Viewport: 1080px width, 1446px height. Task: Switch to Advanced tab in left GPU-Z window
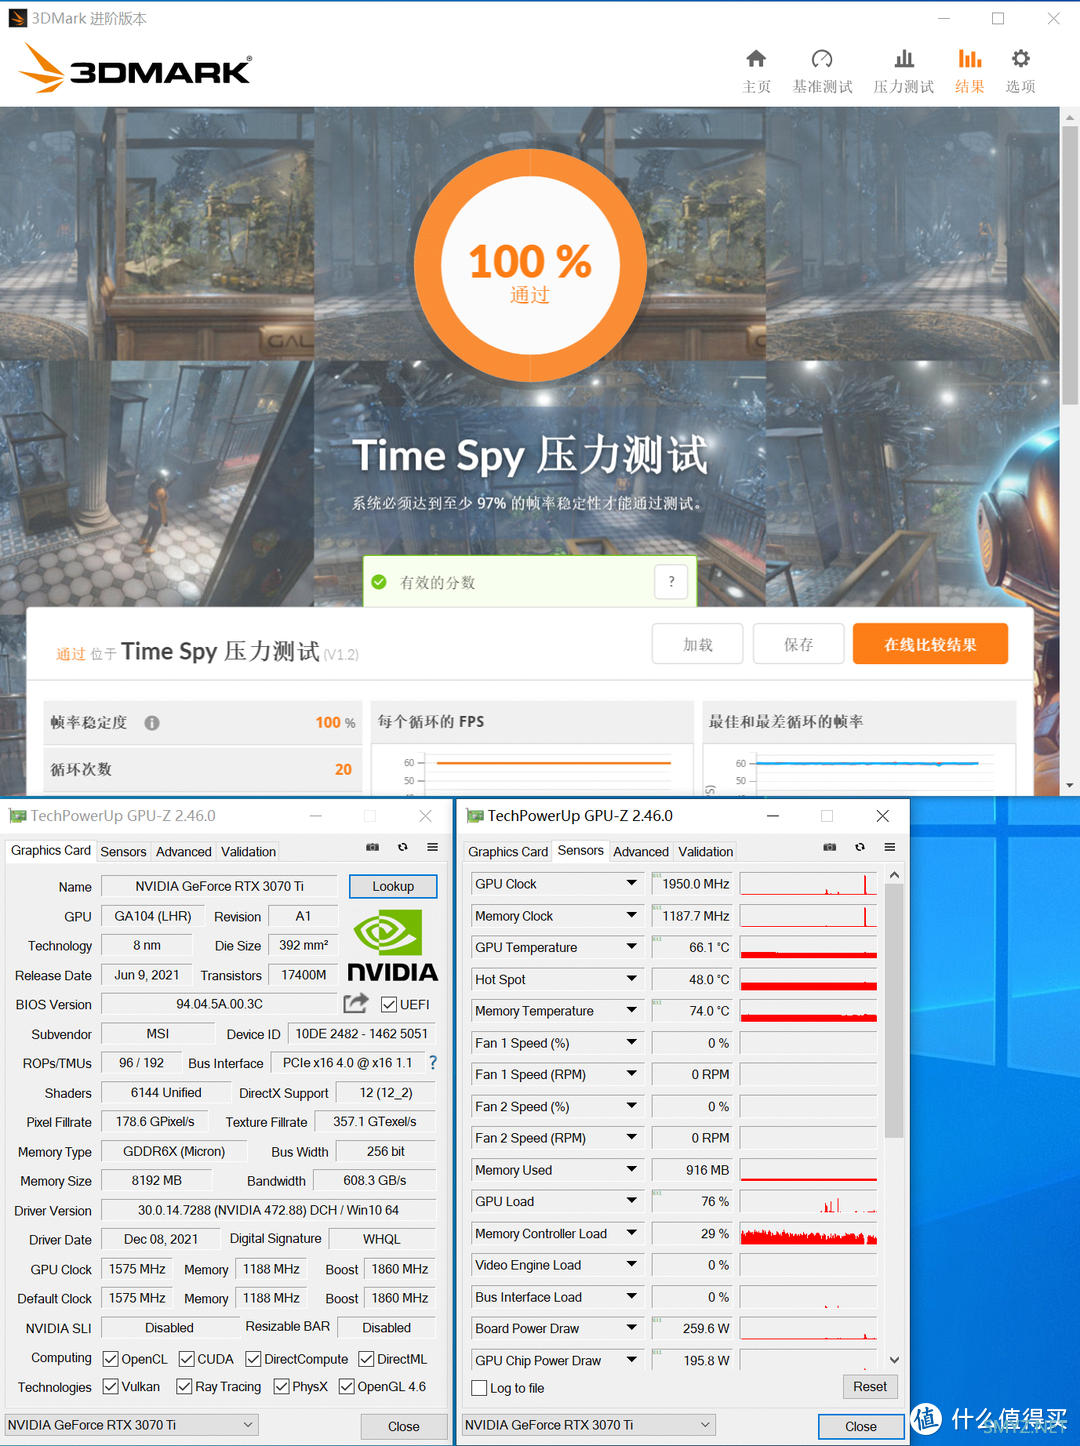(x=183, y=852)
